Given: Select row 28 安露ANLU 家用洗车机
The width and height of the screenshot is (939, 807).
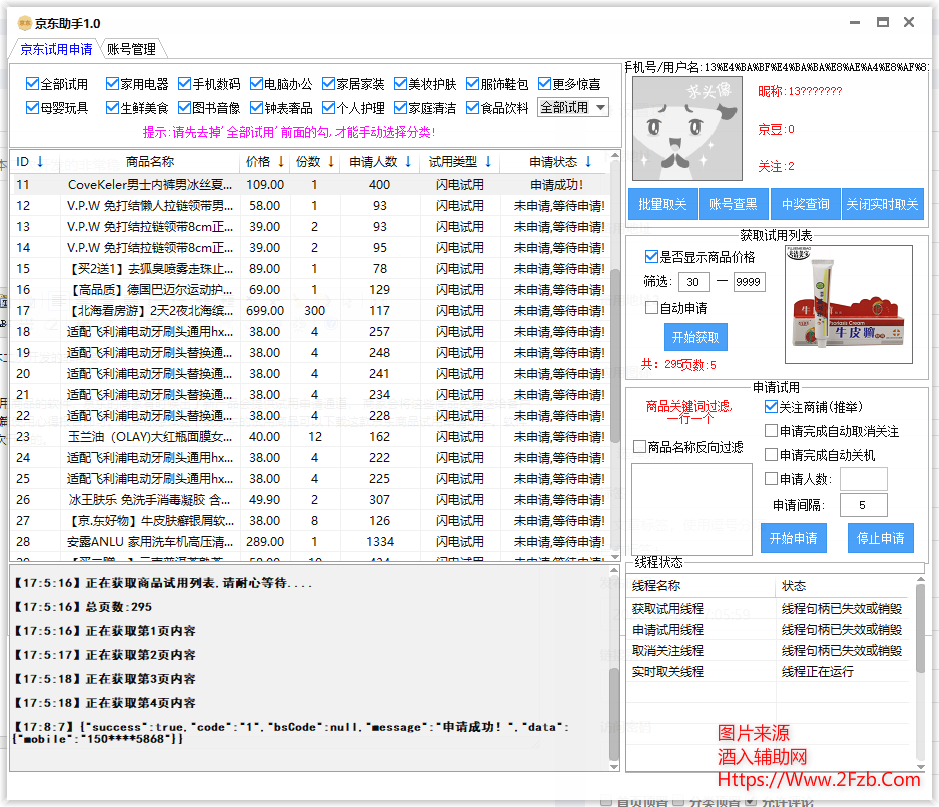Looking at the screenshot, I should [310, 542].
